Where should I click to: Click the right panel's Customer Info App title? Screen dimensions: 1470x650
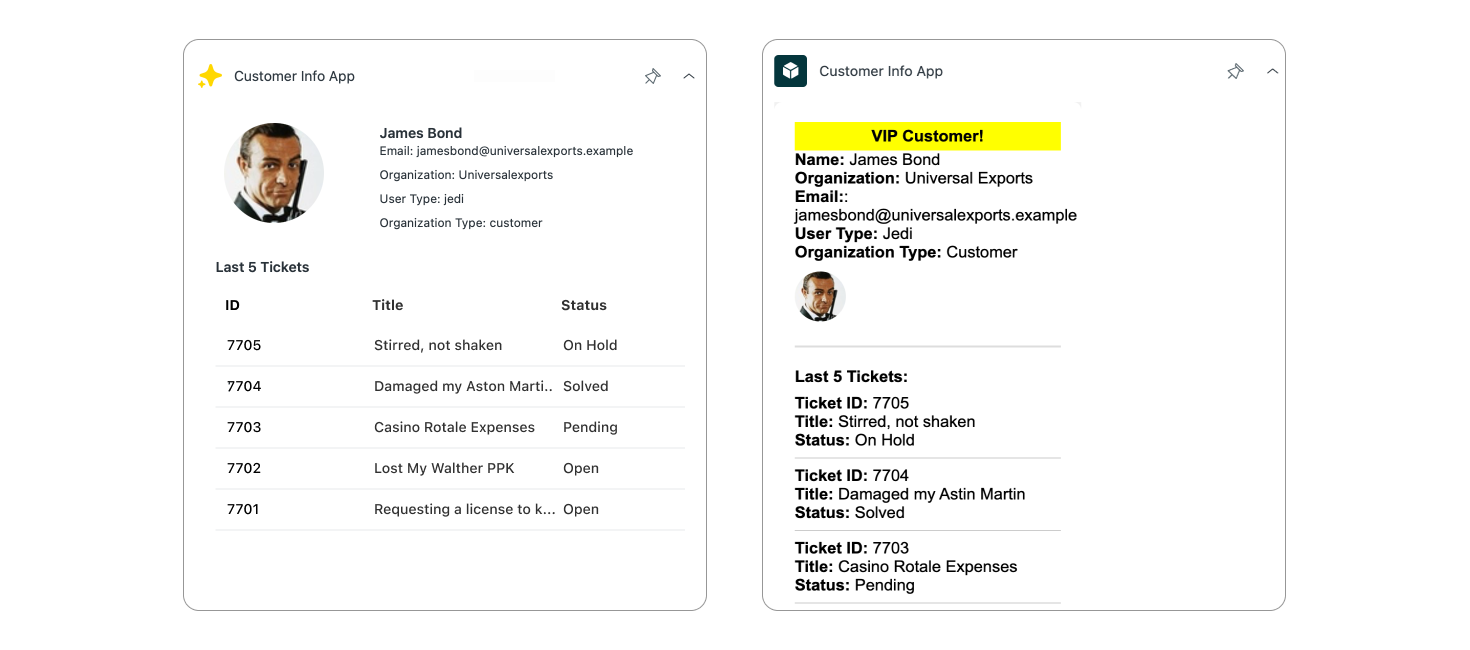(881, 71)
